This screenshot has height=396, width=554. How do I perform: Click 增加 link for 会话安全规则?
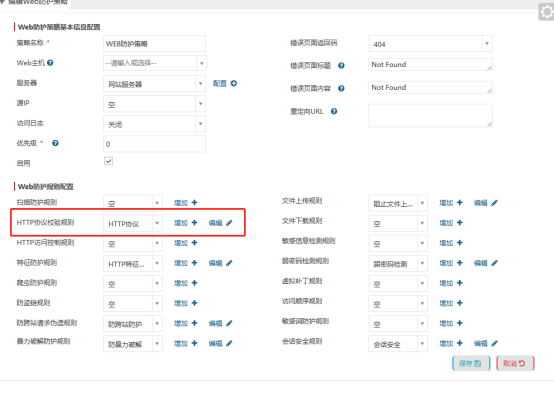(x=446, y=344)
